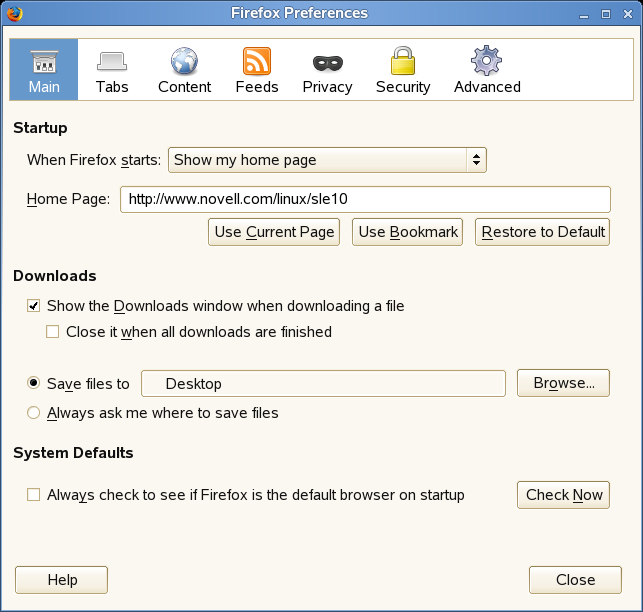
Task: Click Restore to Default button
Action: click(x=543, y=232)
